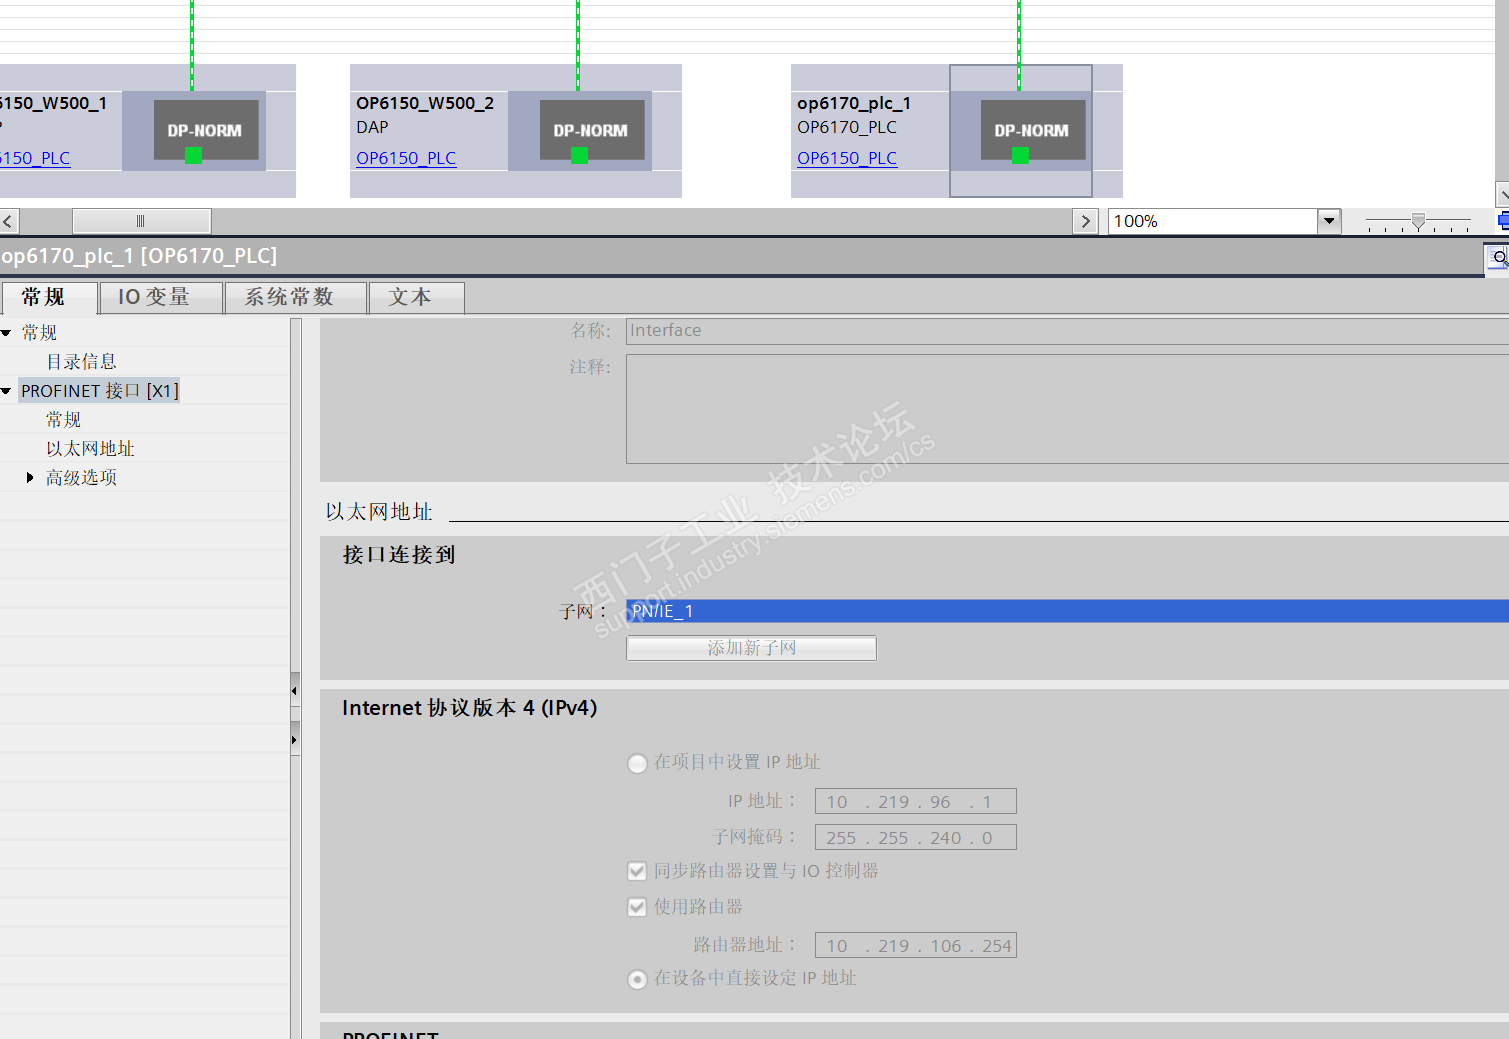Open the 子网 PN/IE_1 dropdown

point(1067,611)
